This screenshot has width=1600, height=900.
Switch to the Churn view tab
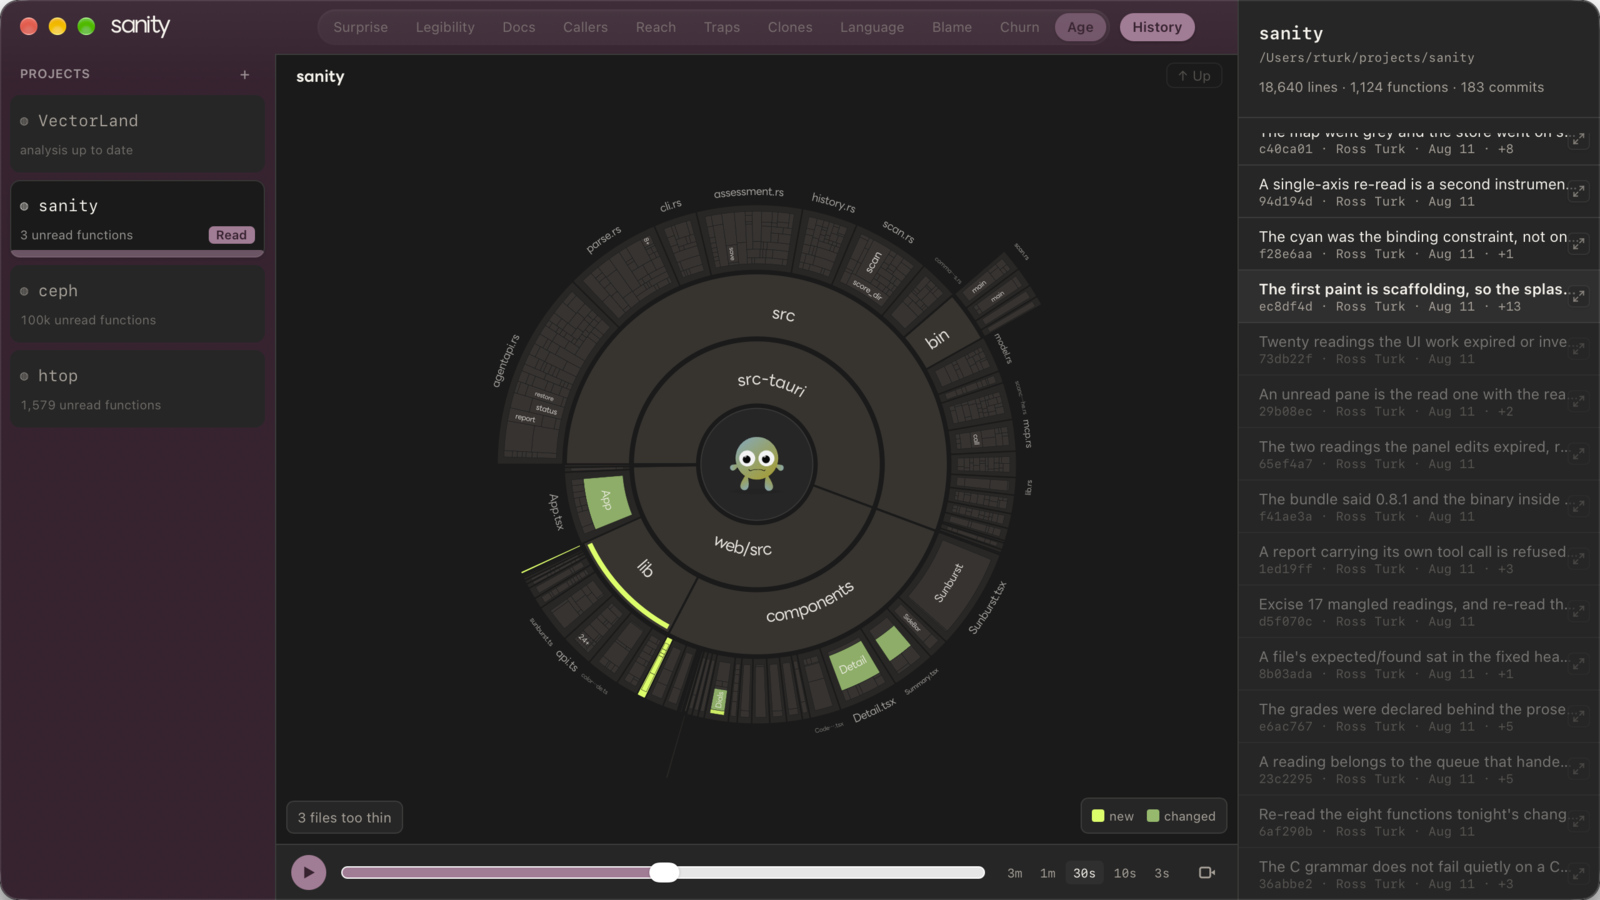[1019, 27]
